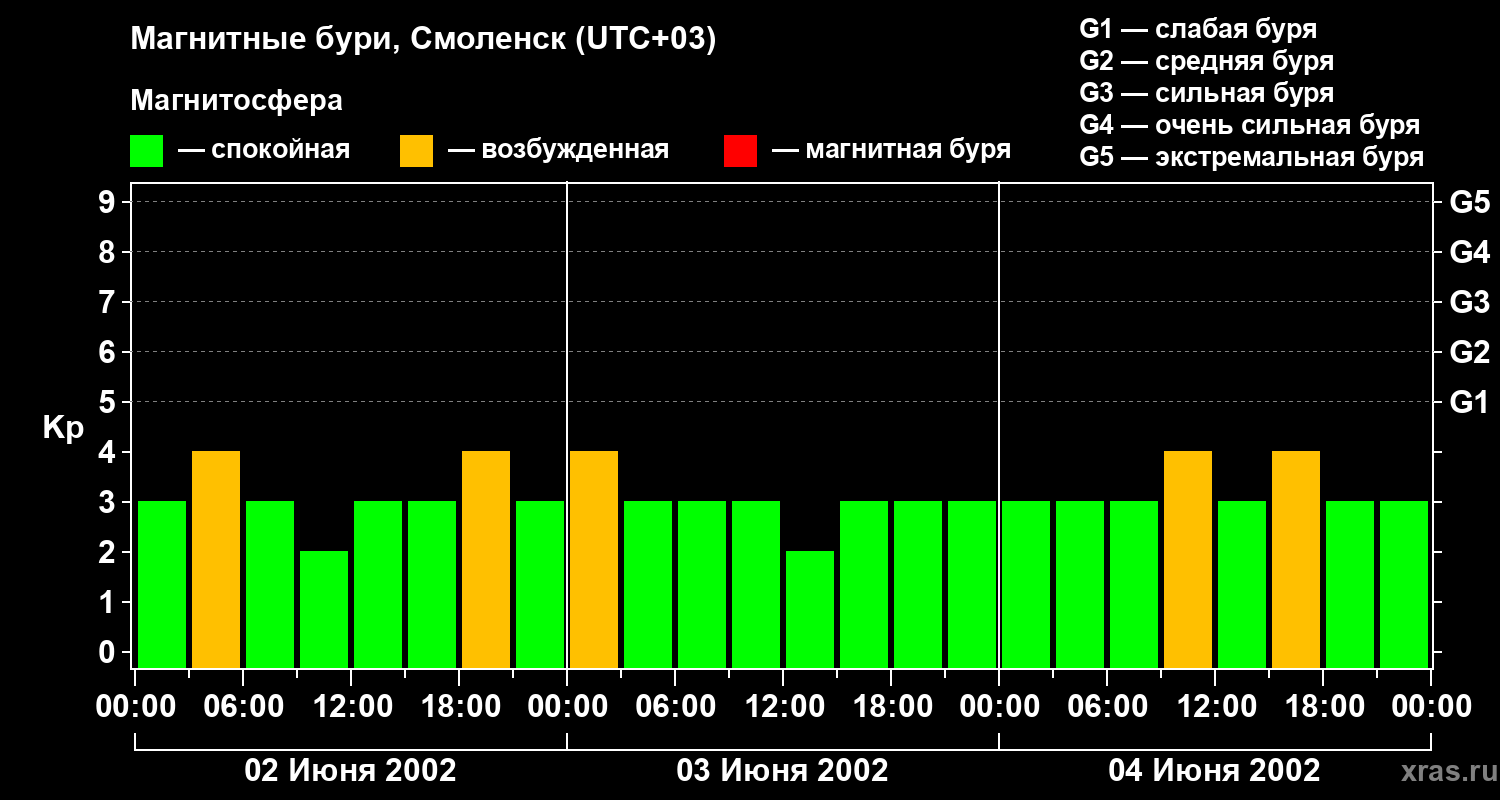
Task: Click the green спокойная legend swatch
Action: point(146,151)
